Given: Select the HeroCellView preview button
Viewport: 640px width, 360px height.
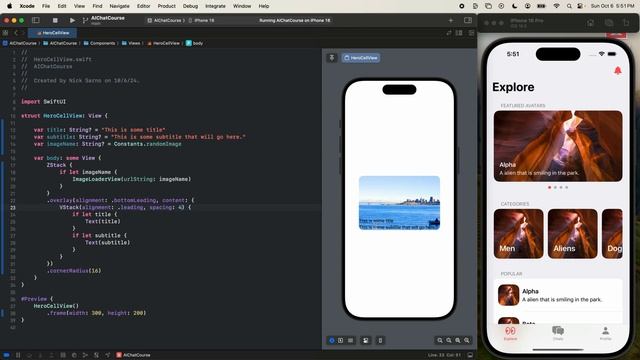Looking at the screenshot, I should 361,58.
